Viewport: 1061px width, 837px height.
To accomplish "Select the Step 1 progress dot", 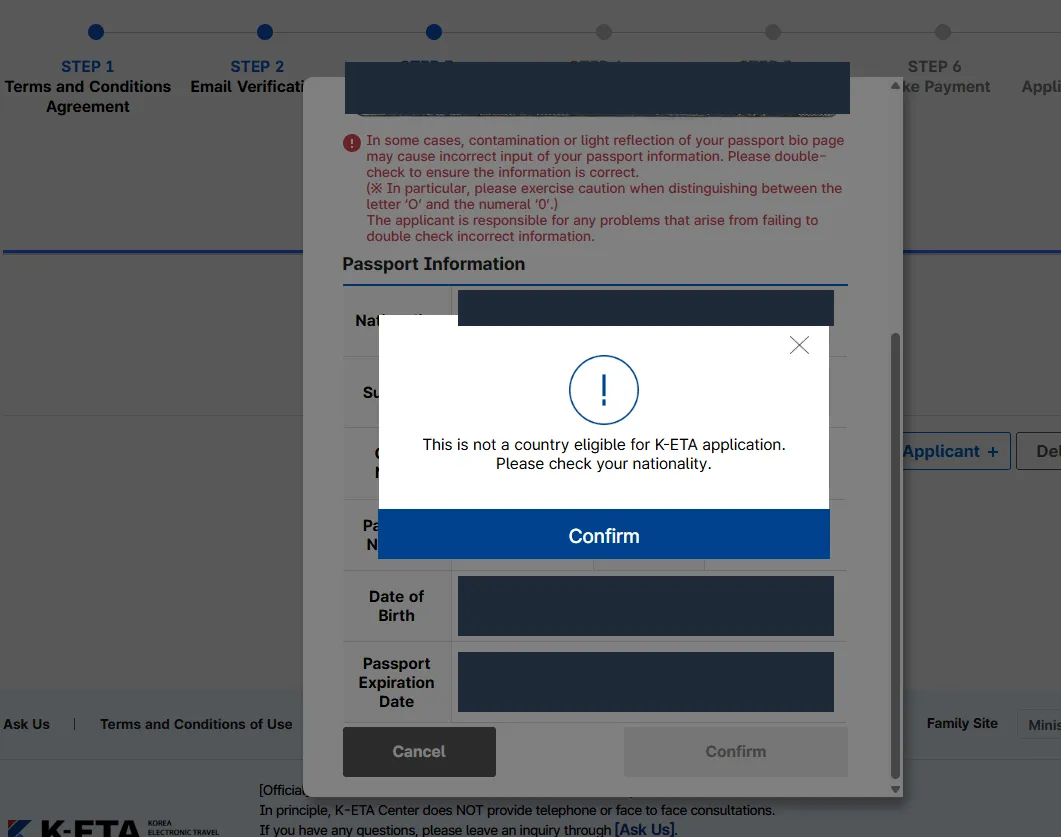I will (96, 32).
